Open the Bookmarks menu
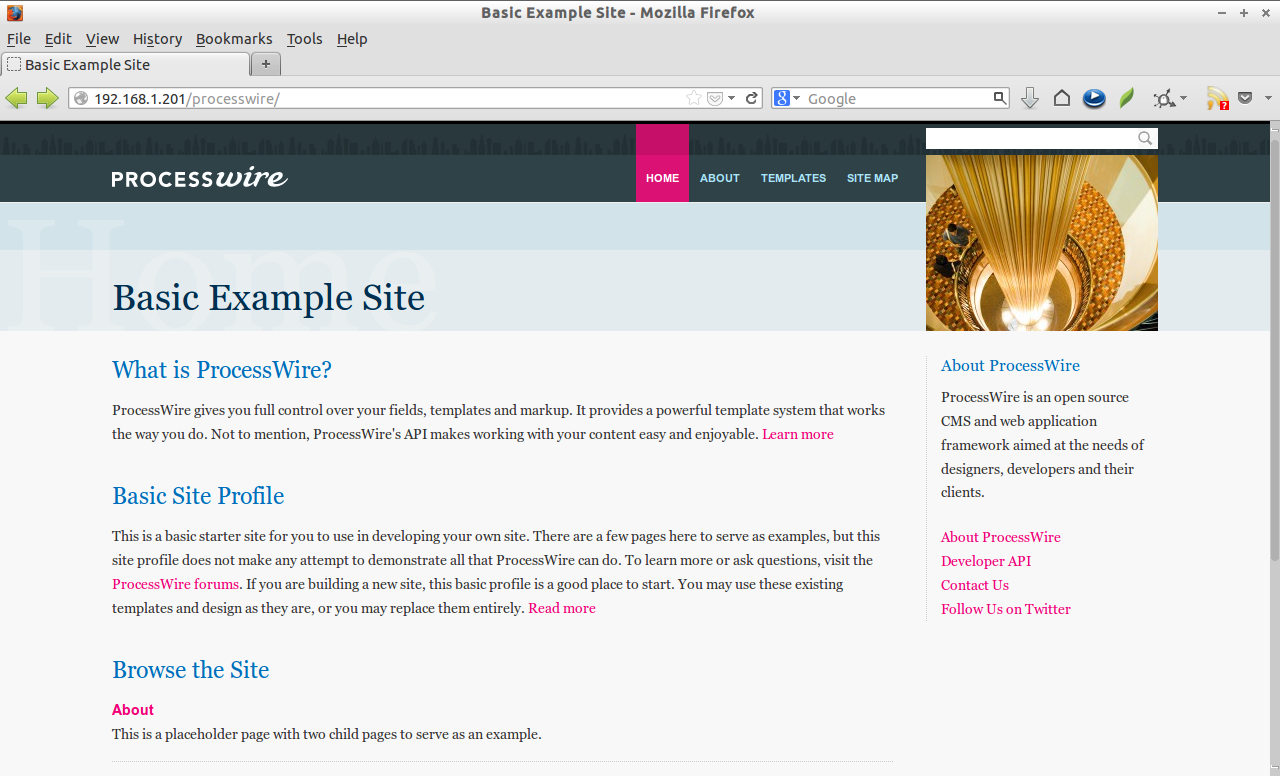1280x776 pixels. coord(234,39)
